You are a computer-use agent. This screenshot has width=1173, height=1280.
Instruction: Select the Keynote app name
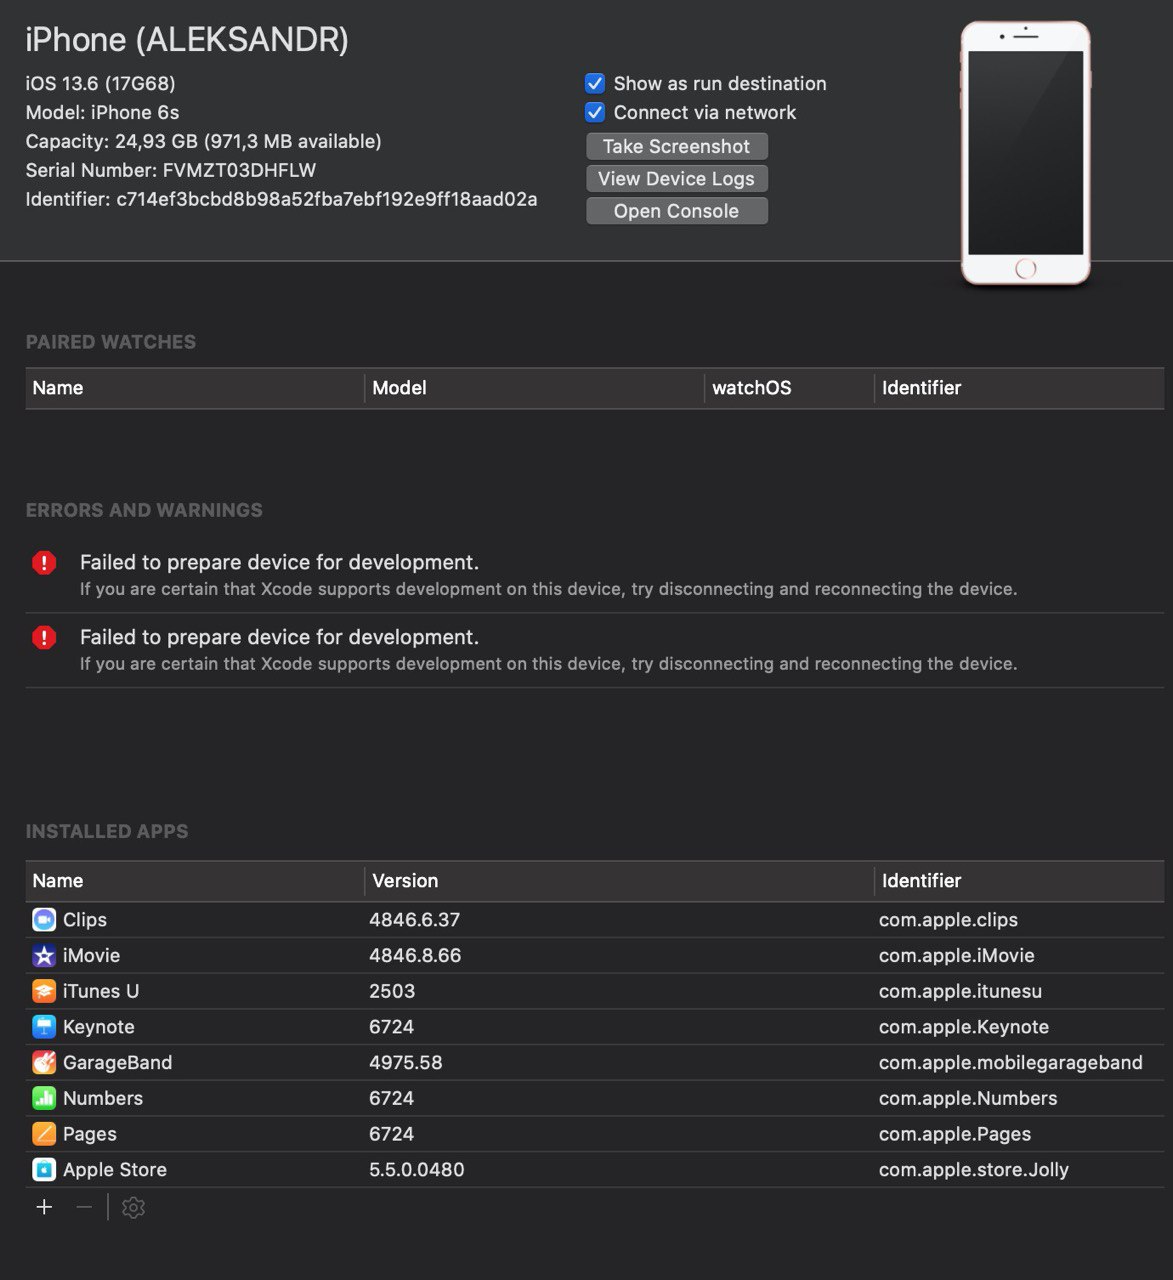click(x=98, y=1027)
